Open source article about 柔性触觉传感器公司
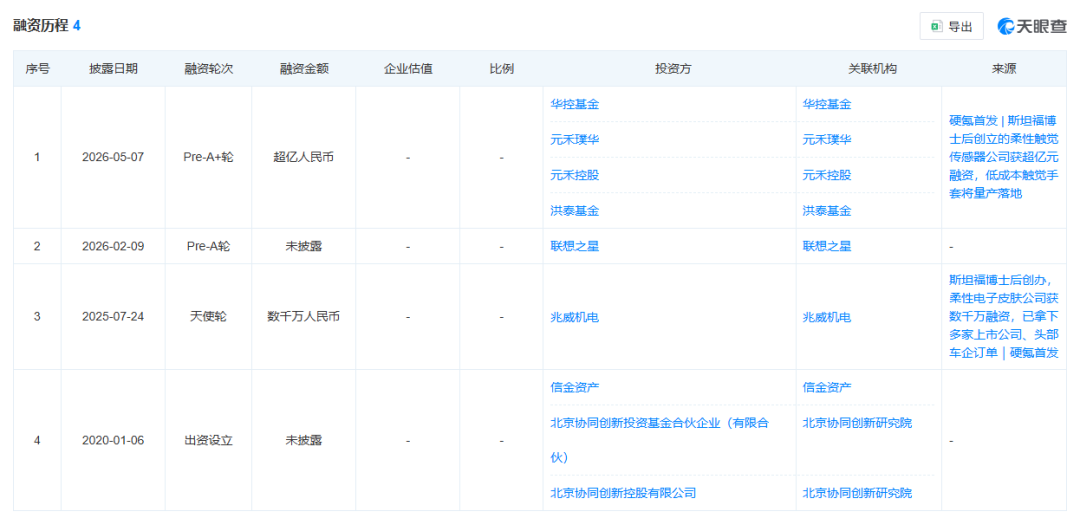The height and width of the screenshot is (518, 1080). [1004, 157]
